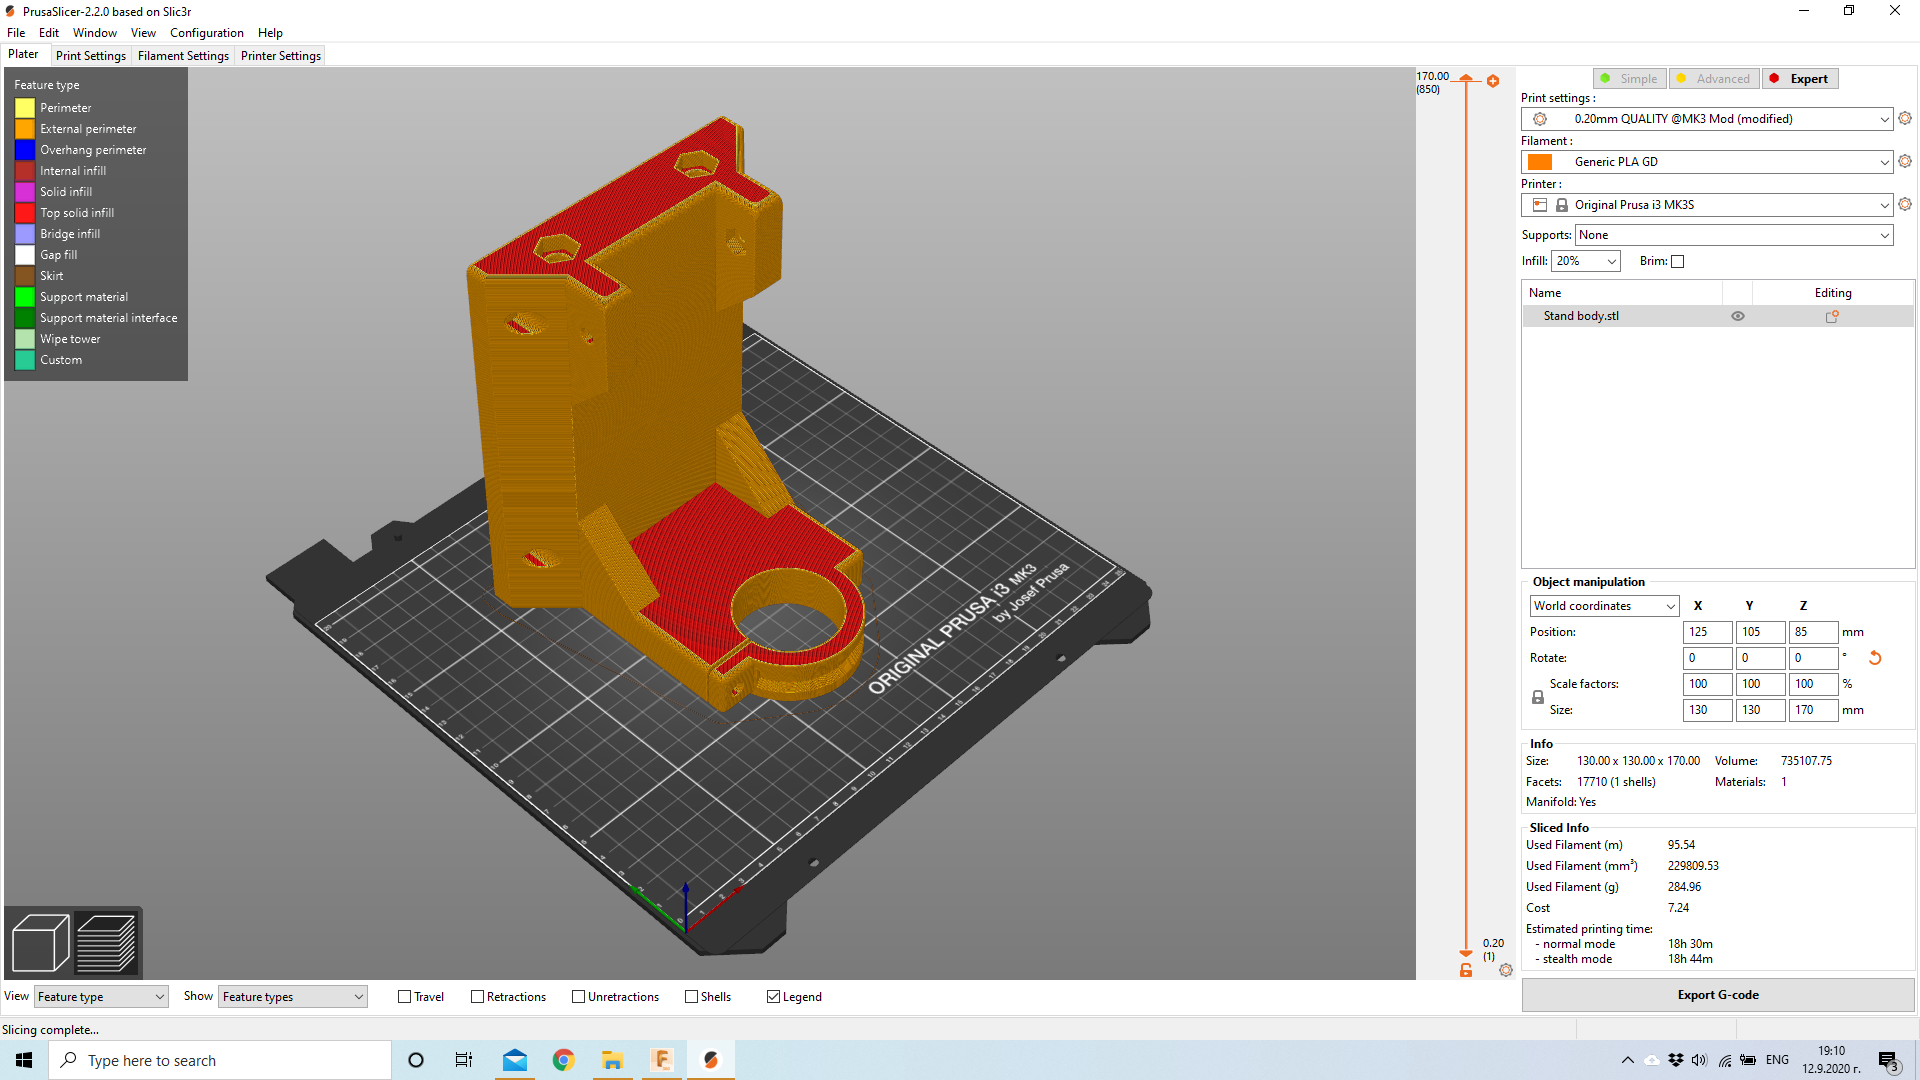The image size is (1920, 1080).
Task: Open filament settings gear icon
Action: pos(1905,161)
